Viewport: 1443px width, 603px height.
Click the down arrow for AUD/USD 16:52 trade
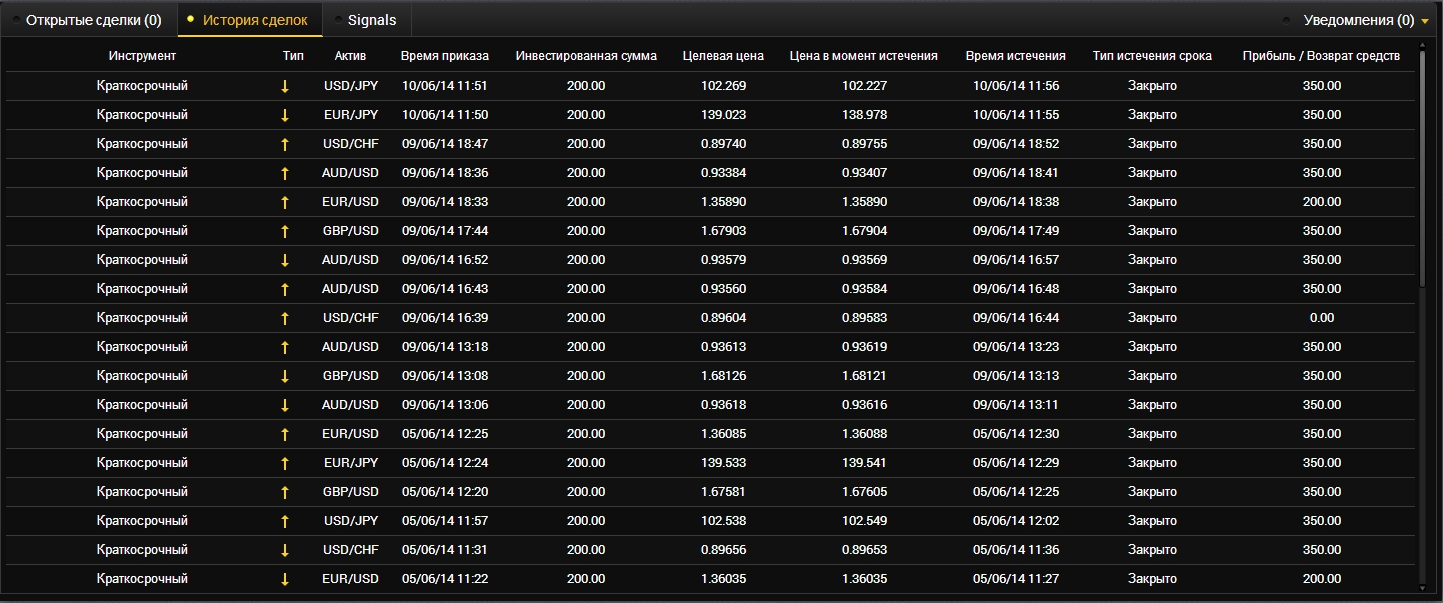[285, 260]
